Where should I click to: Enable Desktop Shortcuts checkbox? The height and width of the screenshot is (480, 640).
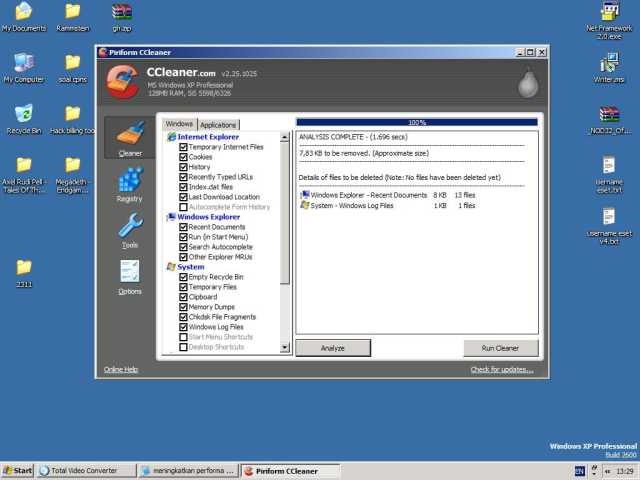183,347
